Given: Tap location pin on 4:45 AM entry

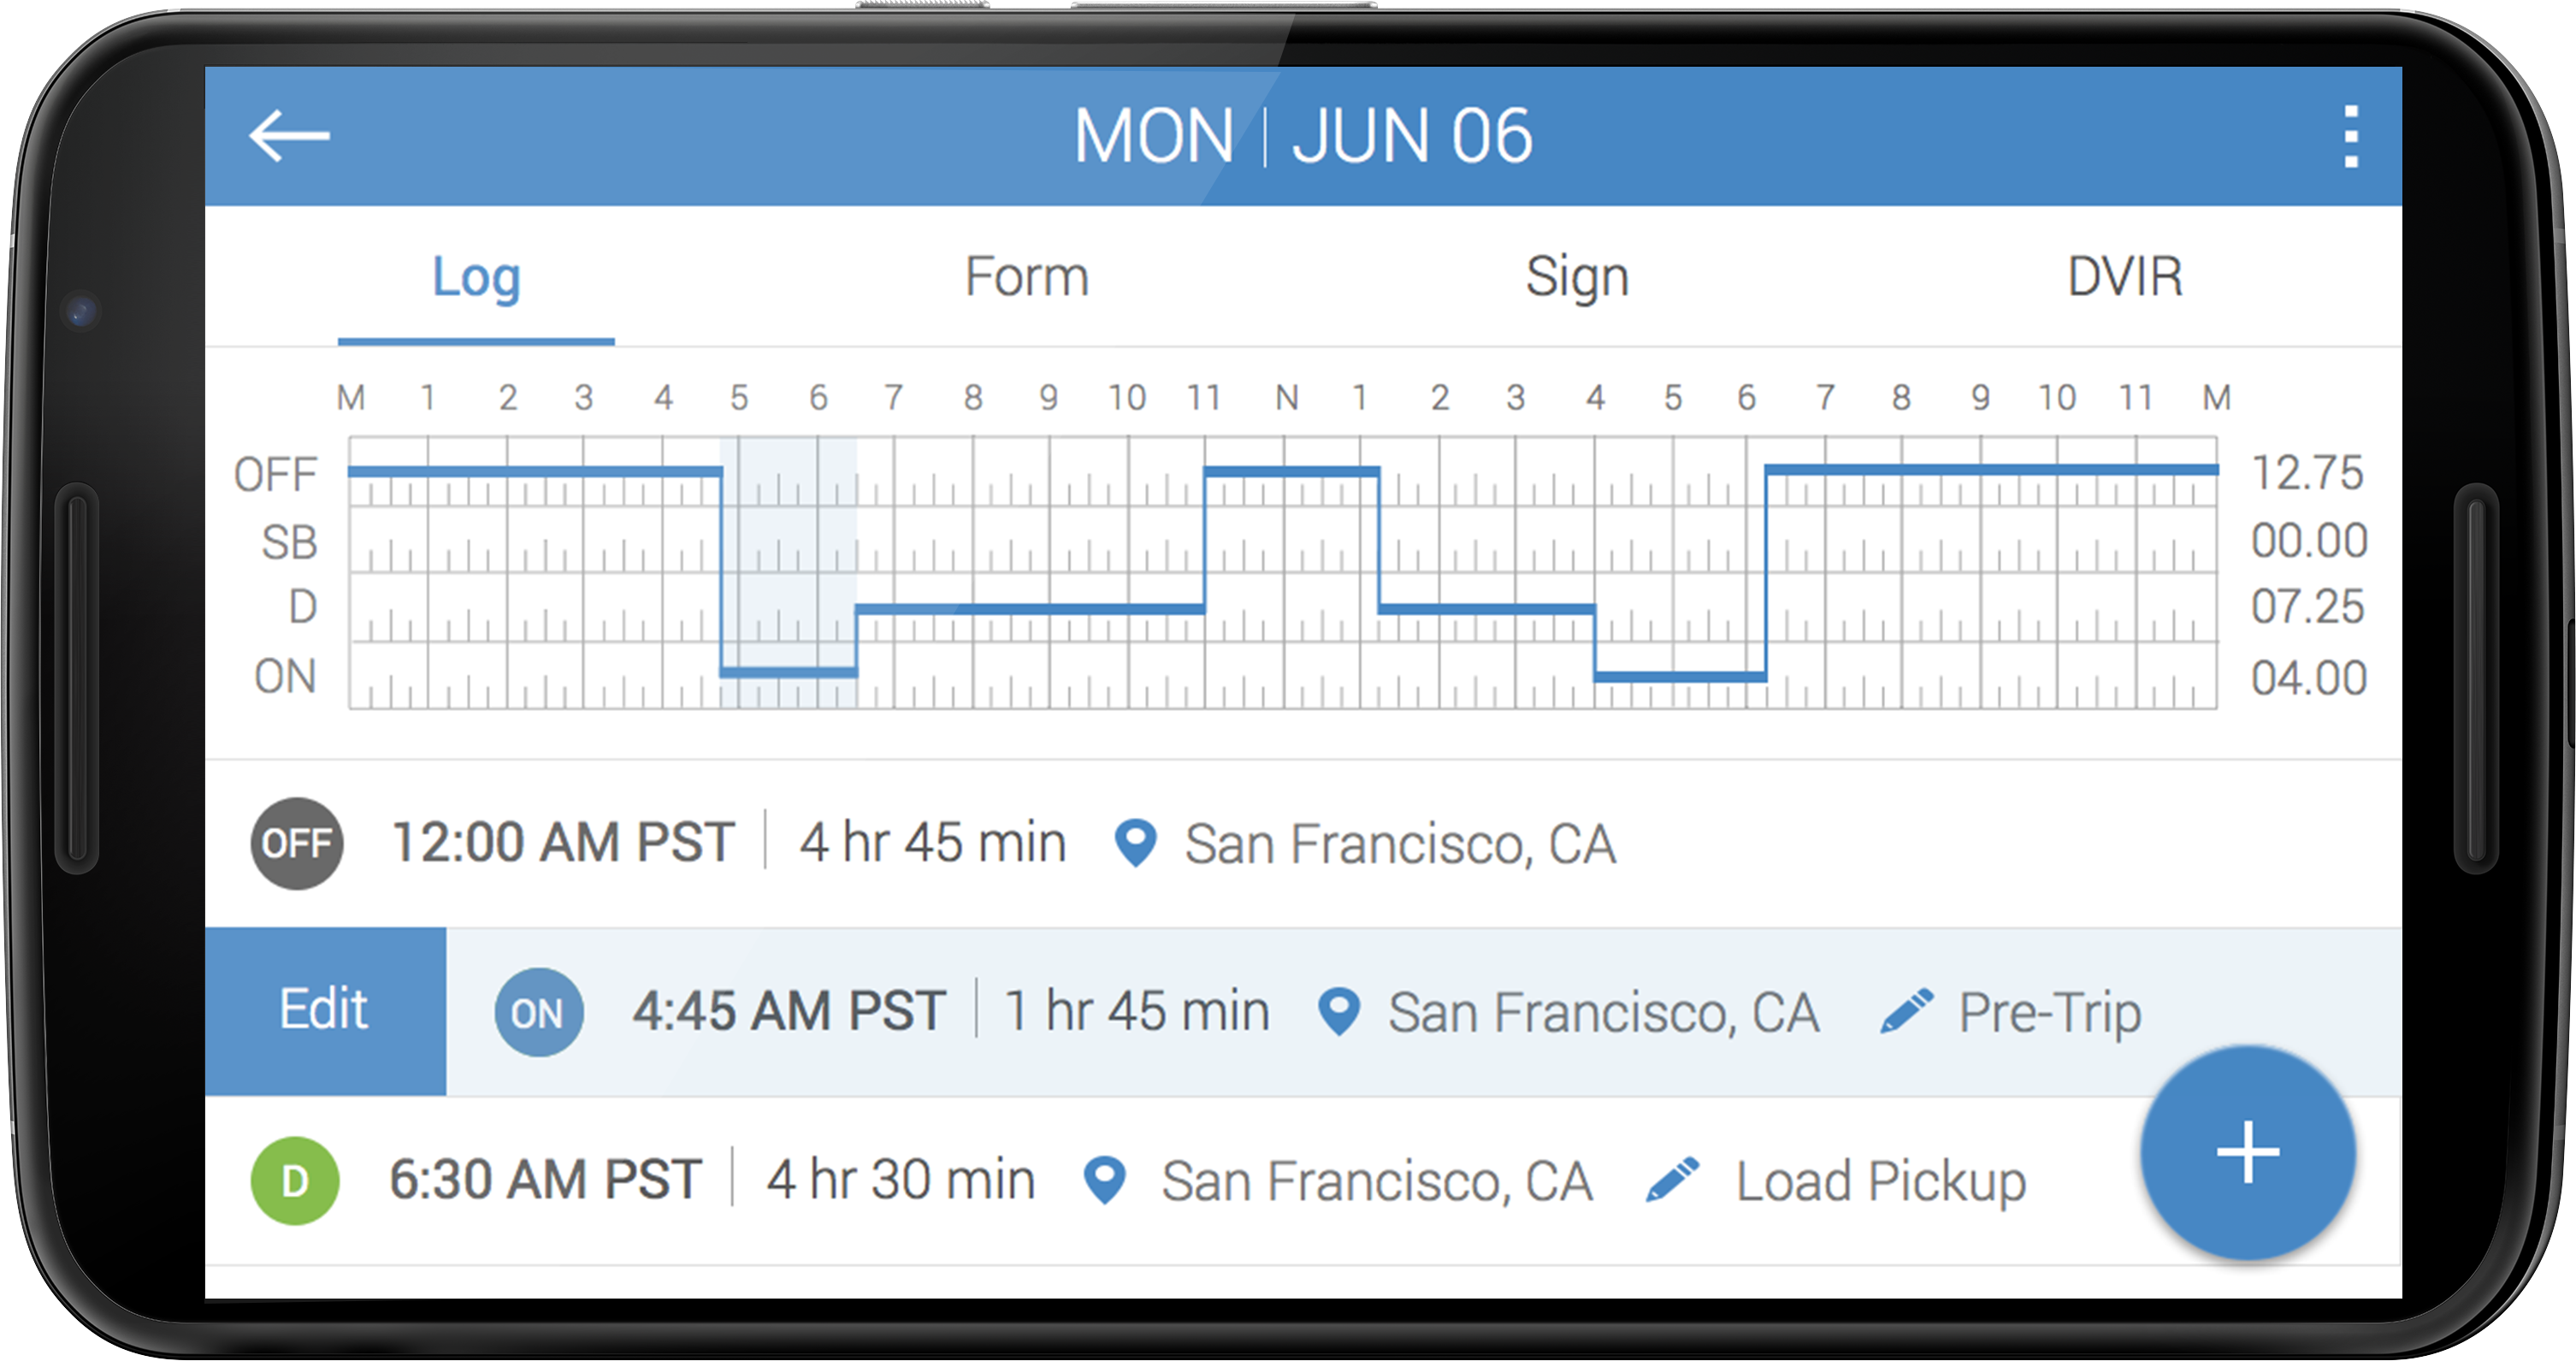Looking at the screenshot, I should click(x=1338, y=1011).
